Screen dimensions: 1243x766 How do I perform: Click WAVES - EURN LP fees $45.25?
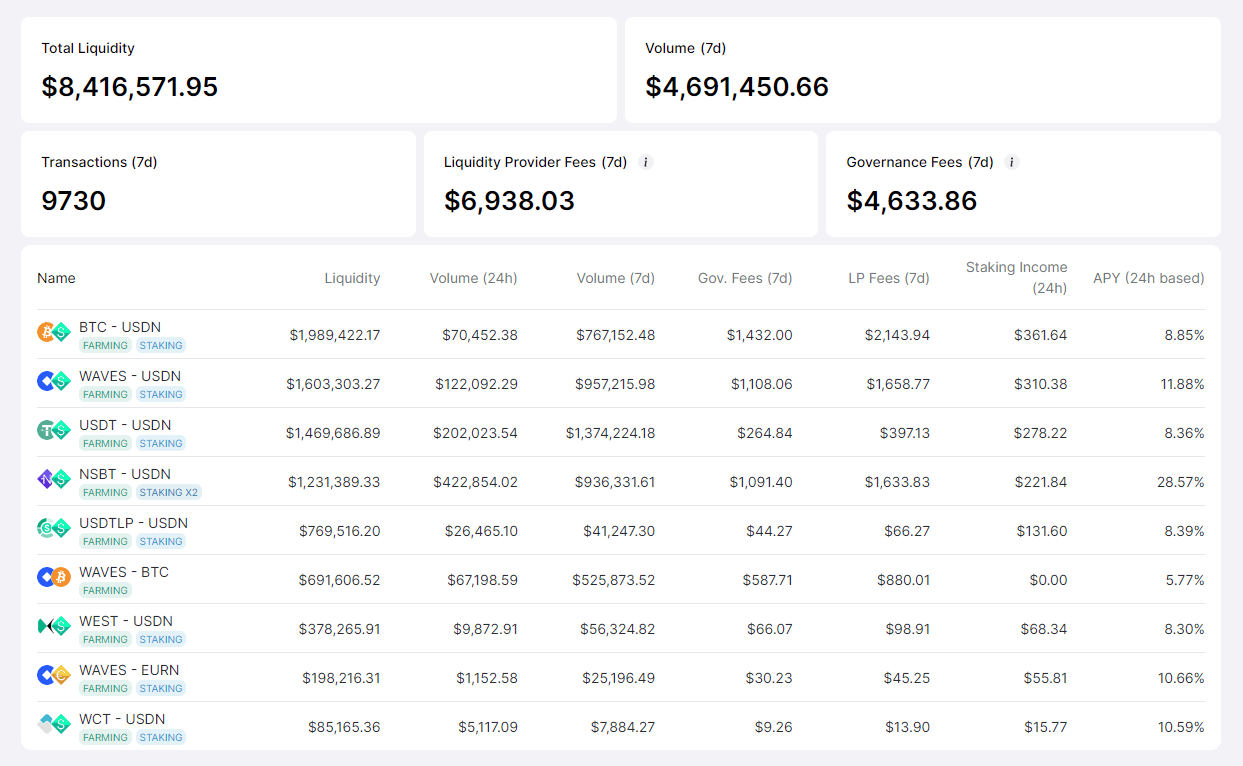(907, 678)
